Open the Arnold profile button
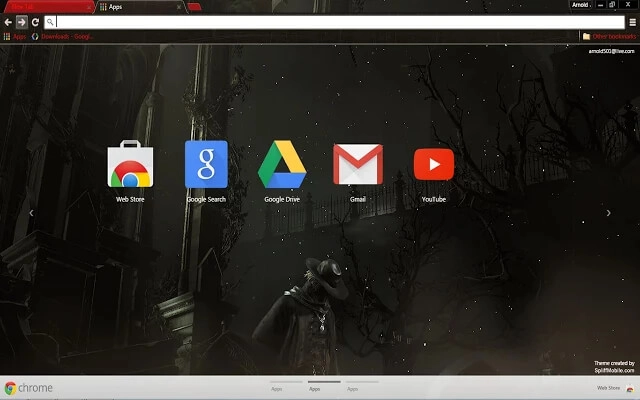This screenshot has height=400, width=640. [x=580, y=5]
